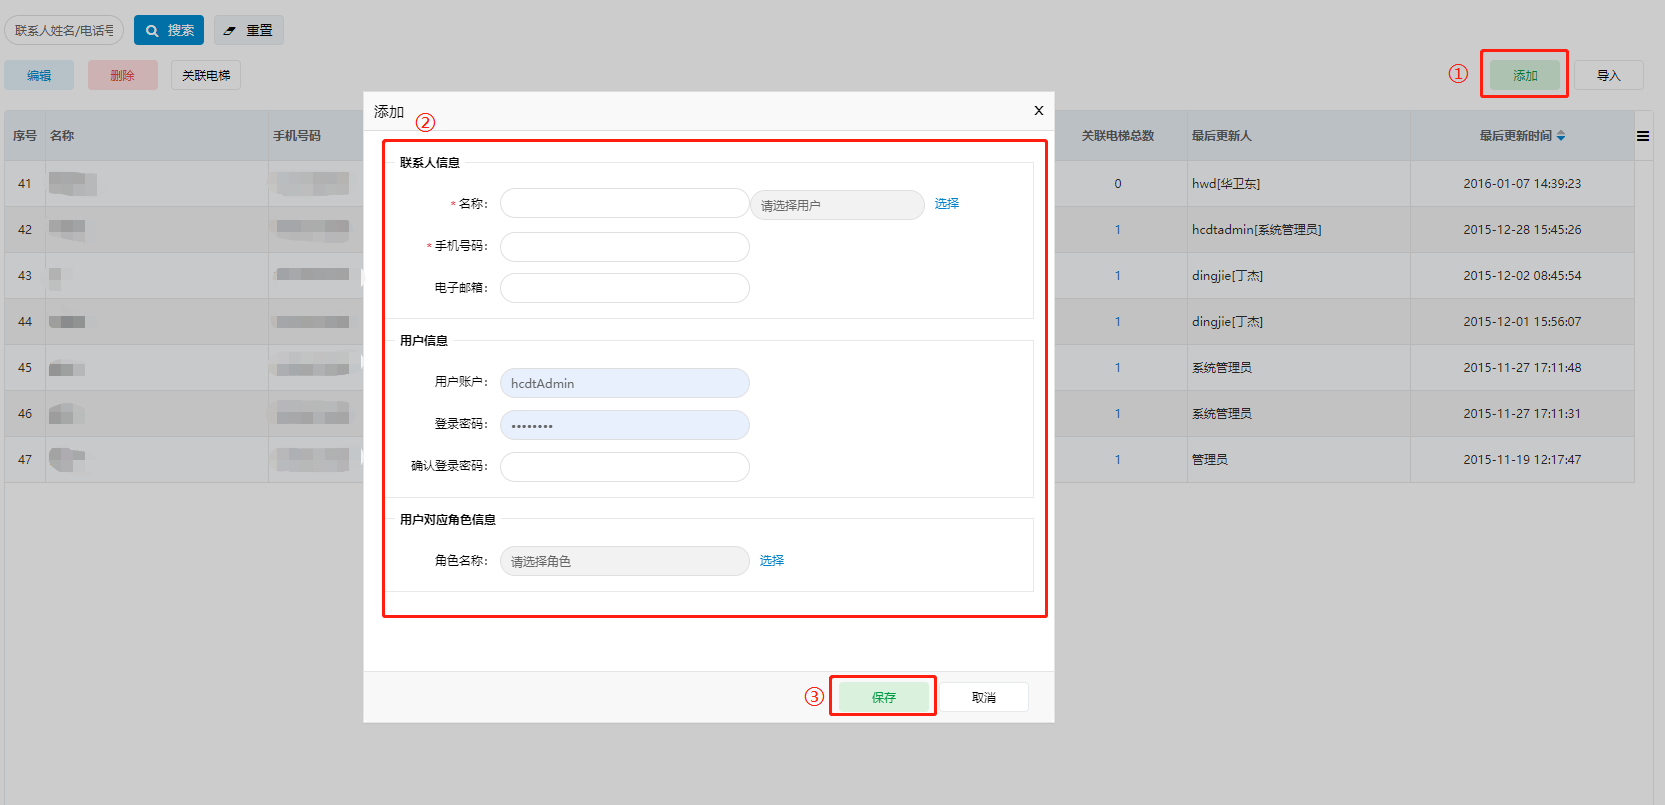
Task: Click the 用户账户 field hcdtAdmin
Action: [x=625, y=383]
